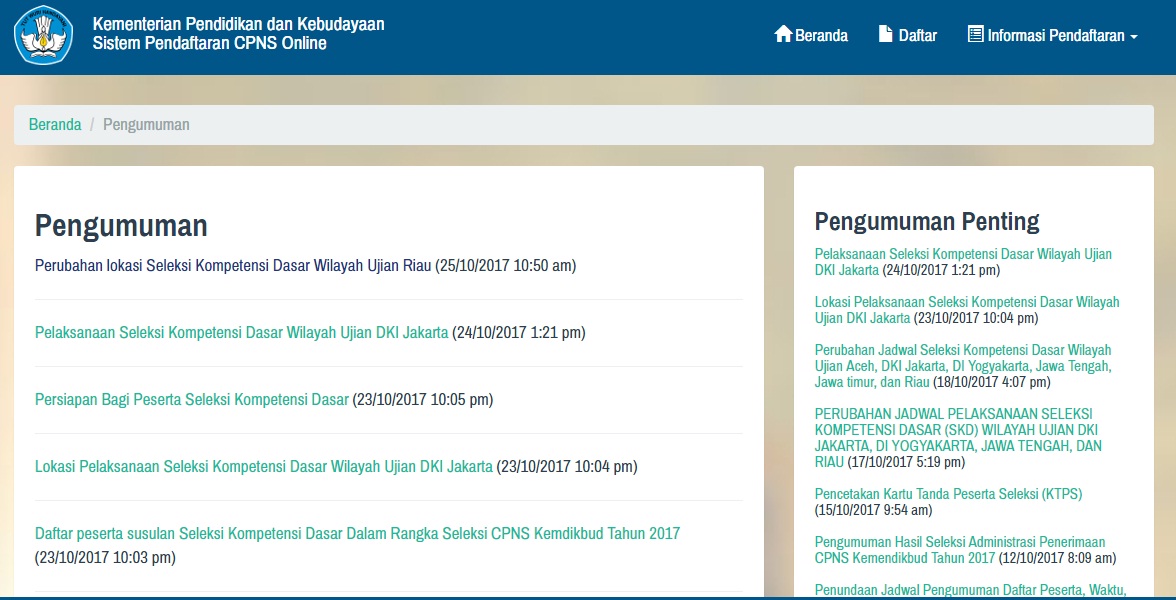The width and height of the screenshot is (1176, 600).
Task: Open sidebar Lokasi Pelaksanaan Seleksi DKI Jakarta link
Action: coord(967,303)
